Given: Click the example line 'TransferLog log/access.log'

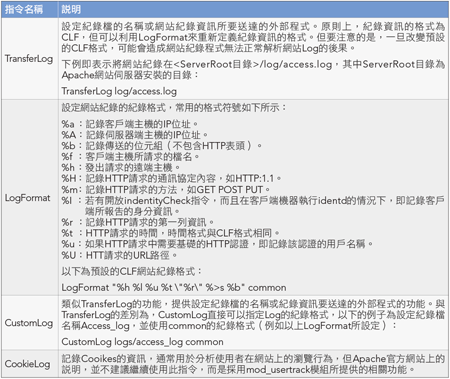Looking at the screenshot, I should click(x=119, y=91).
